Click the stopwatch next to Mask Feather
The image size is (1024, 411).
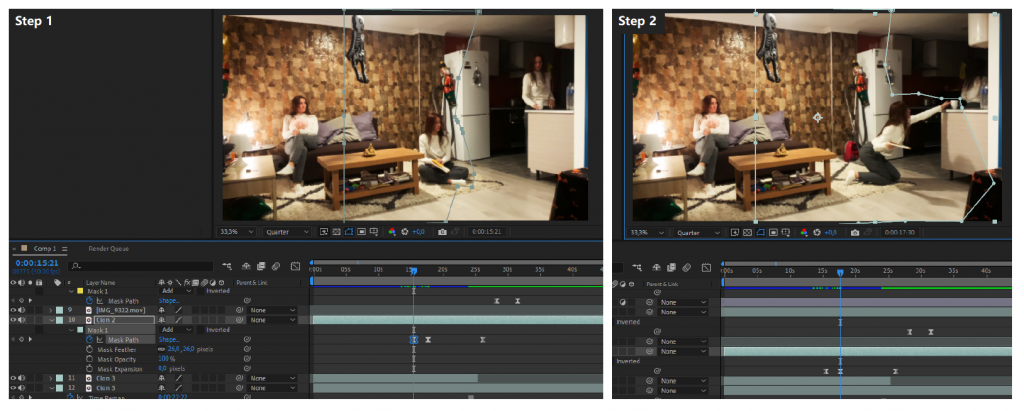click(x=91, y=349)
